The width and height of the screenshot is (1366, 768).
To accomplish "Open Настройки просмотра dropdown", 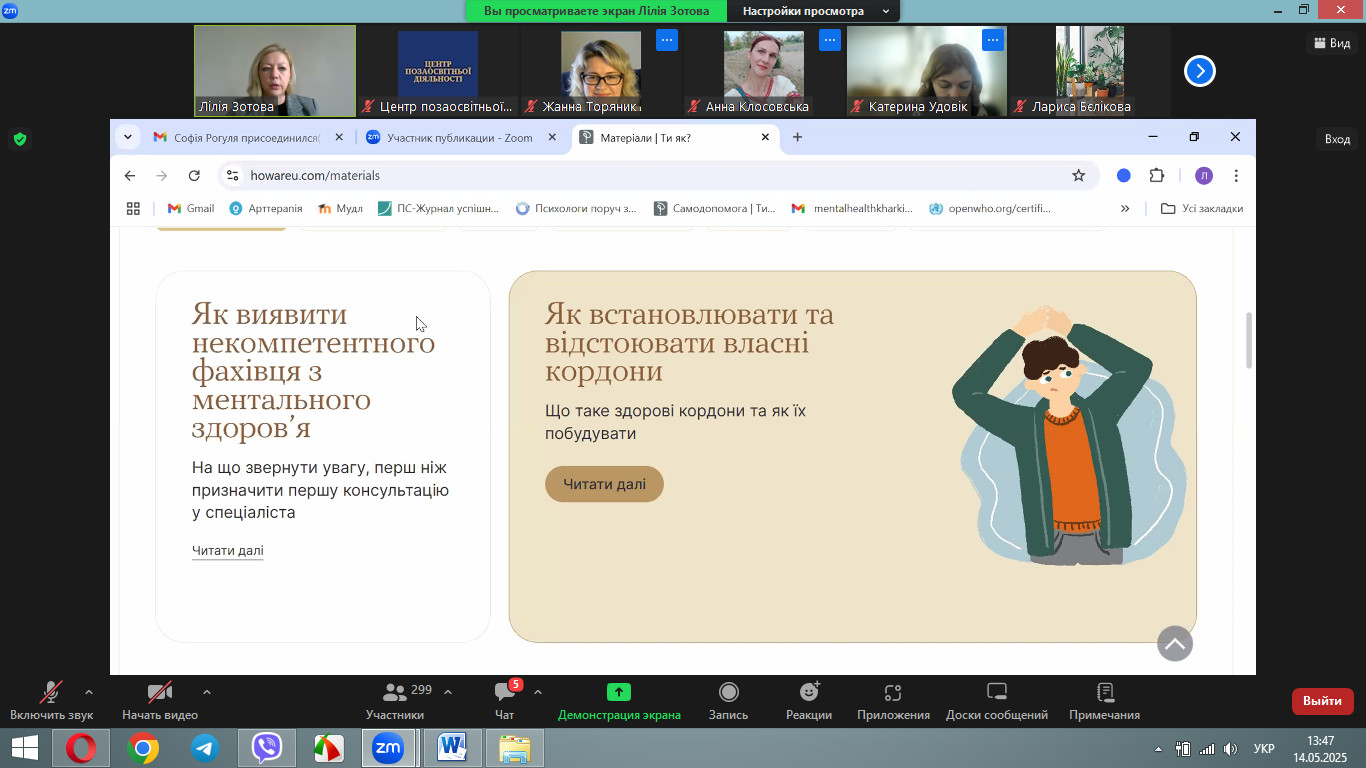I will point(816,11).
